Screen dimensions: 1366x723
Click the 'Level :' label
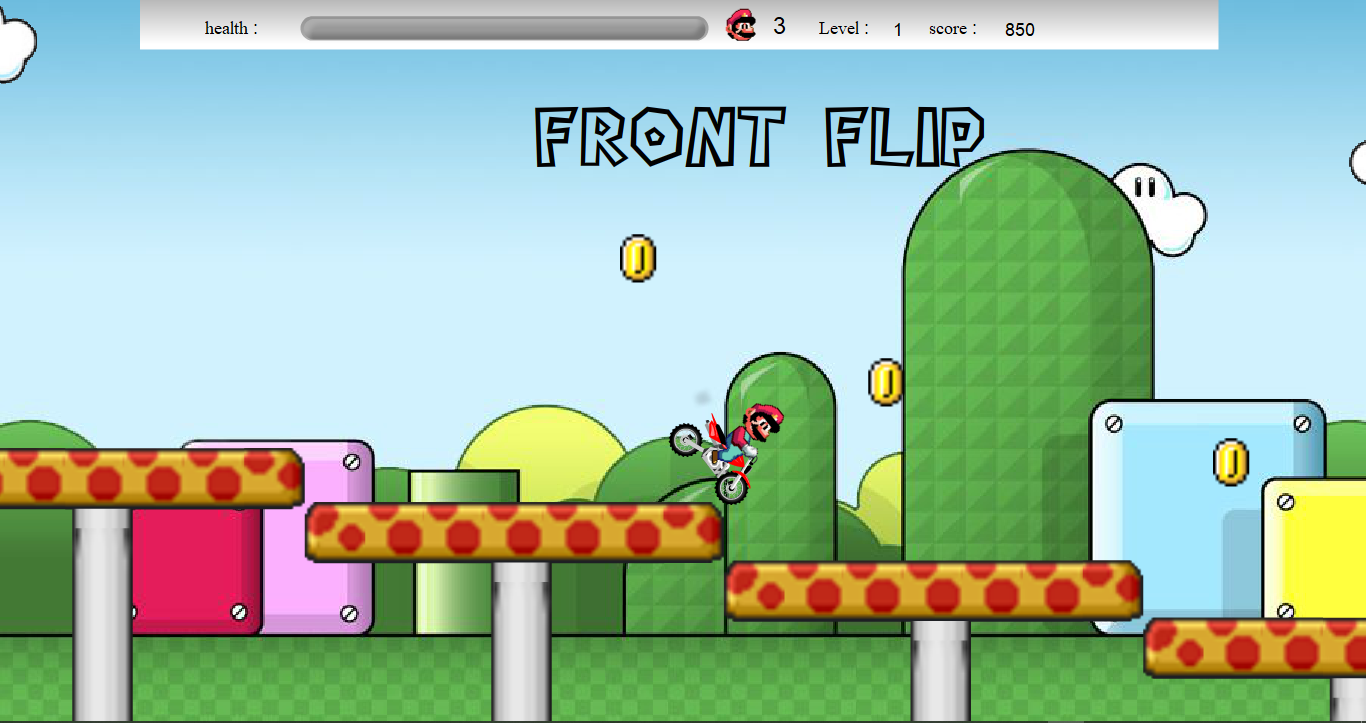[844, 28]
